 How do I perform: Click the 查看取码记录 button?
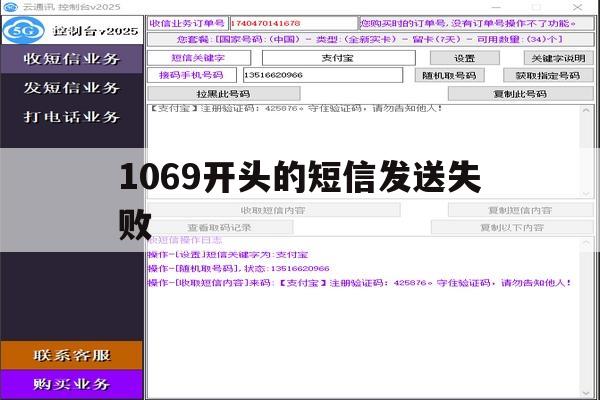click(220, 227)
